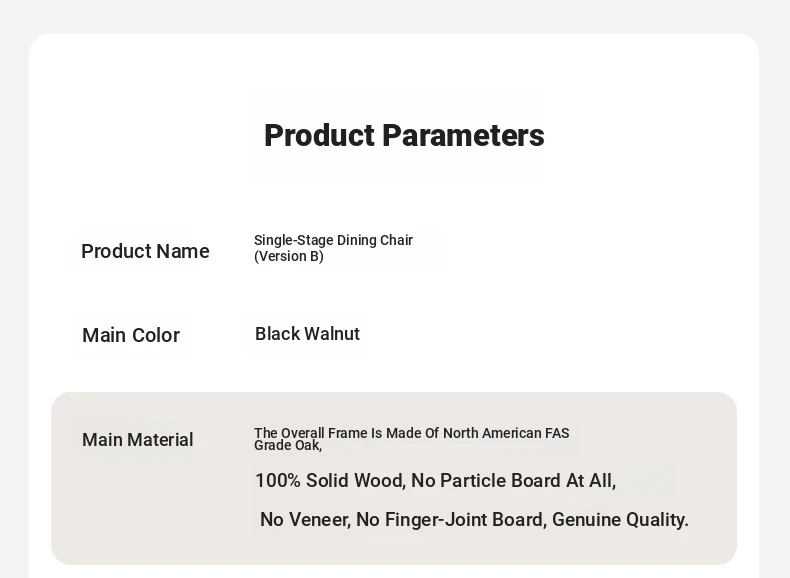The image size is (790, 578).
Task: Select the Main Material label
Action: (138, 440)
